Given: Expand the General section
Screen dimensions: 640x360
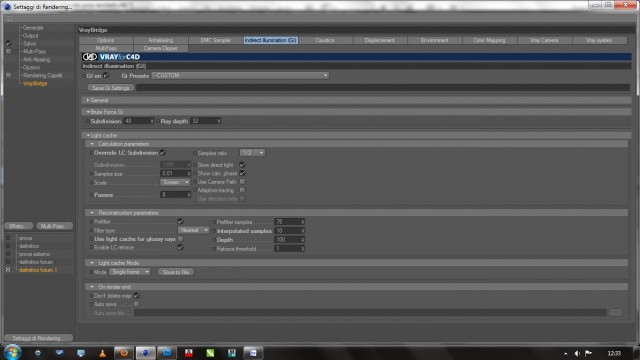Looking at the screenshot, I should (88, 100).
